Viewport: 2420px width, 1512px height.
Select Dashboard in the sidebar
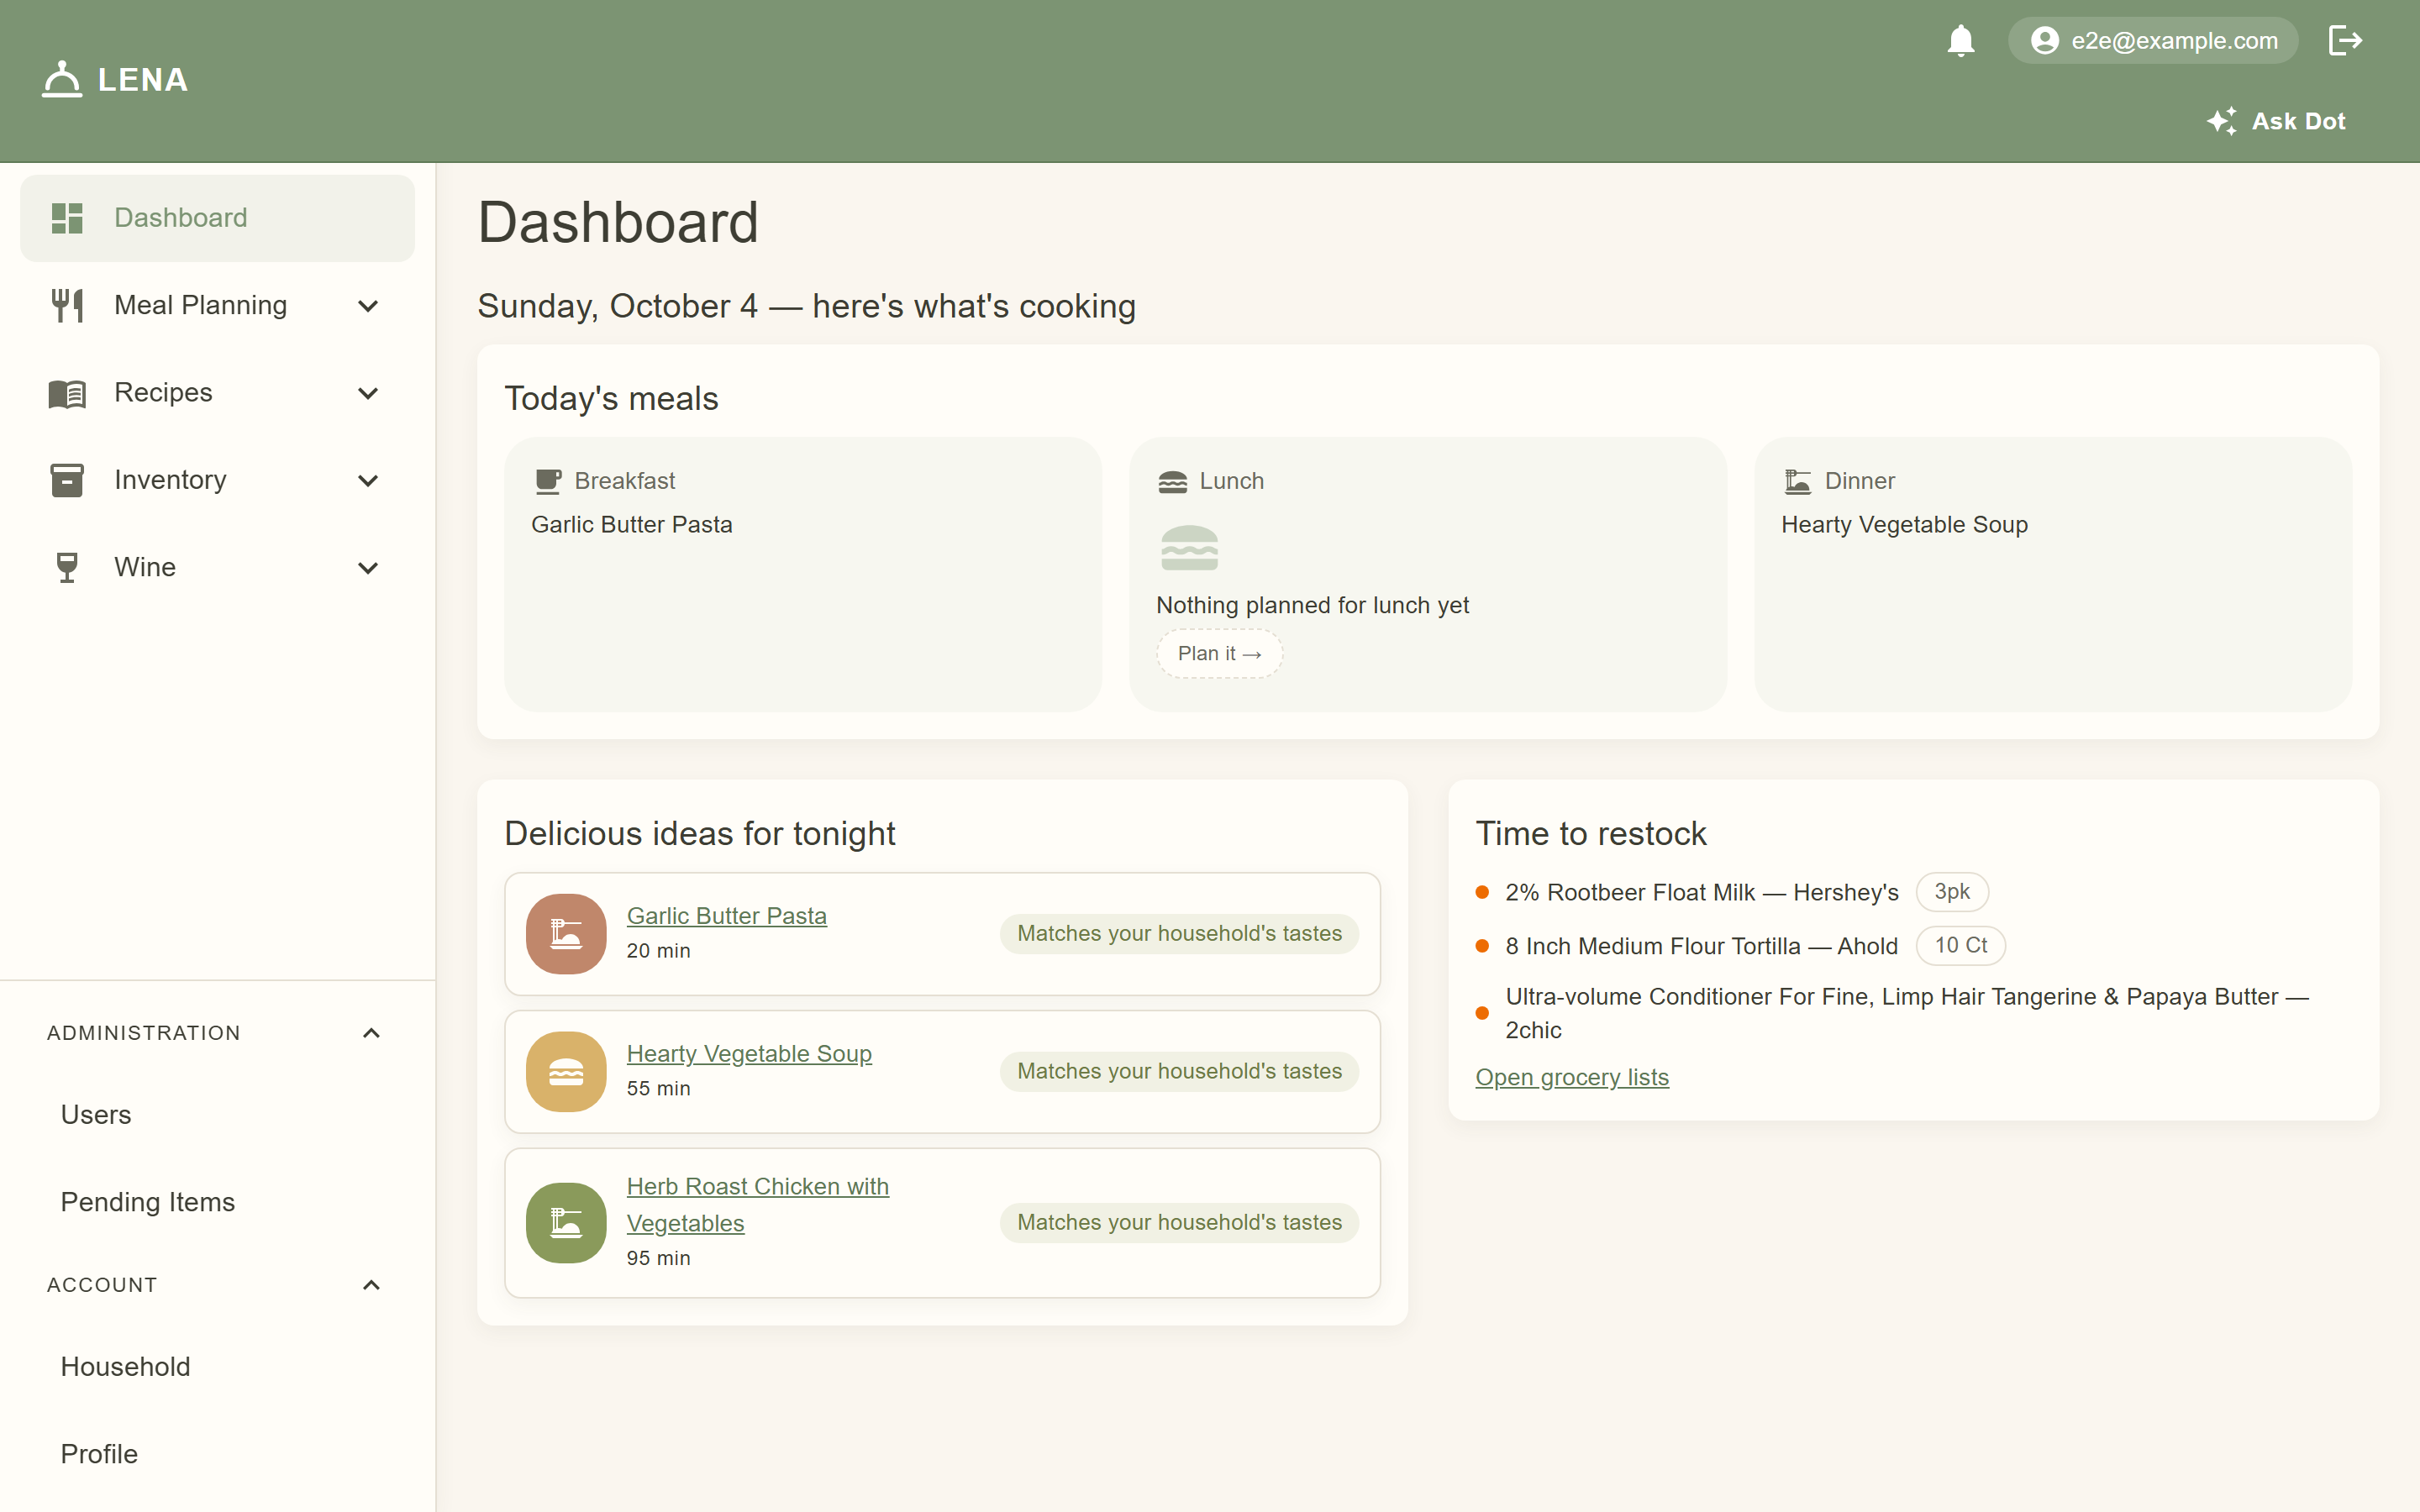[217, 218]
